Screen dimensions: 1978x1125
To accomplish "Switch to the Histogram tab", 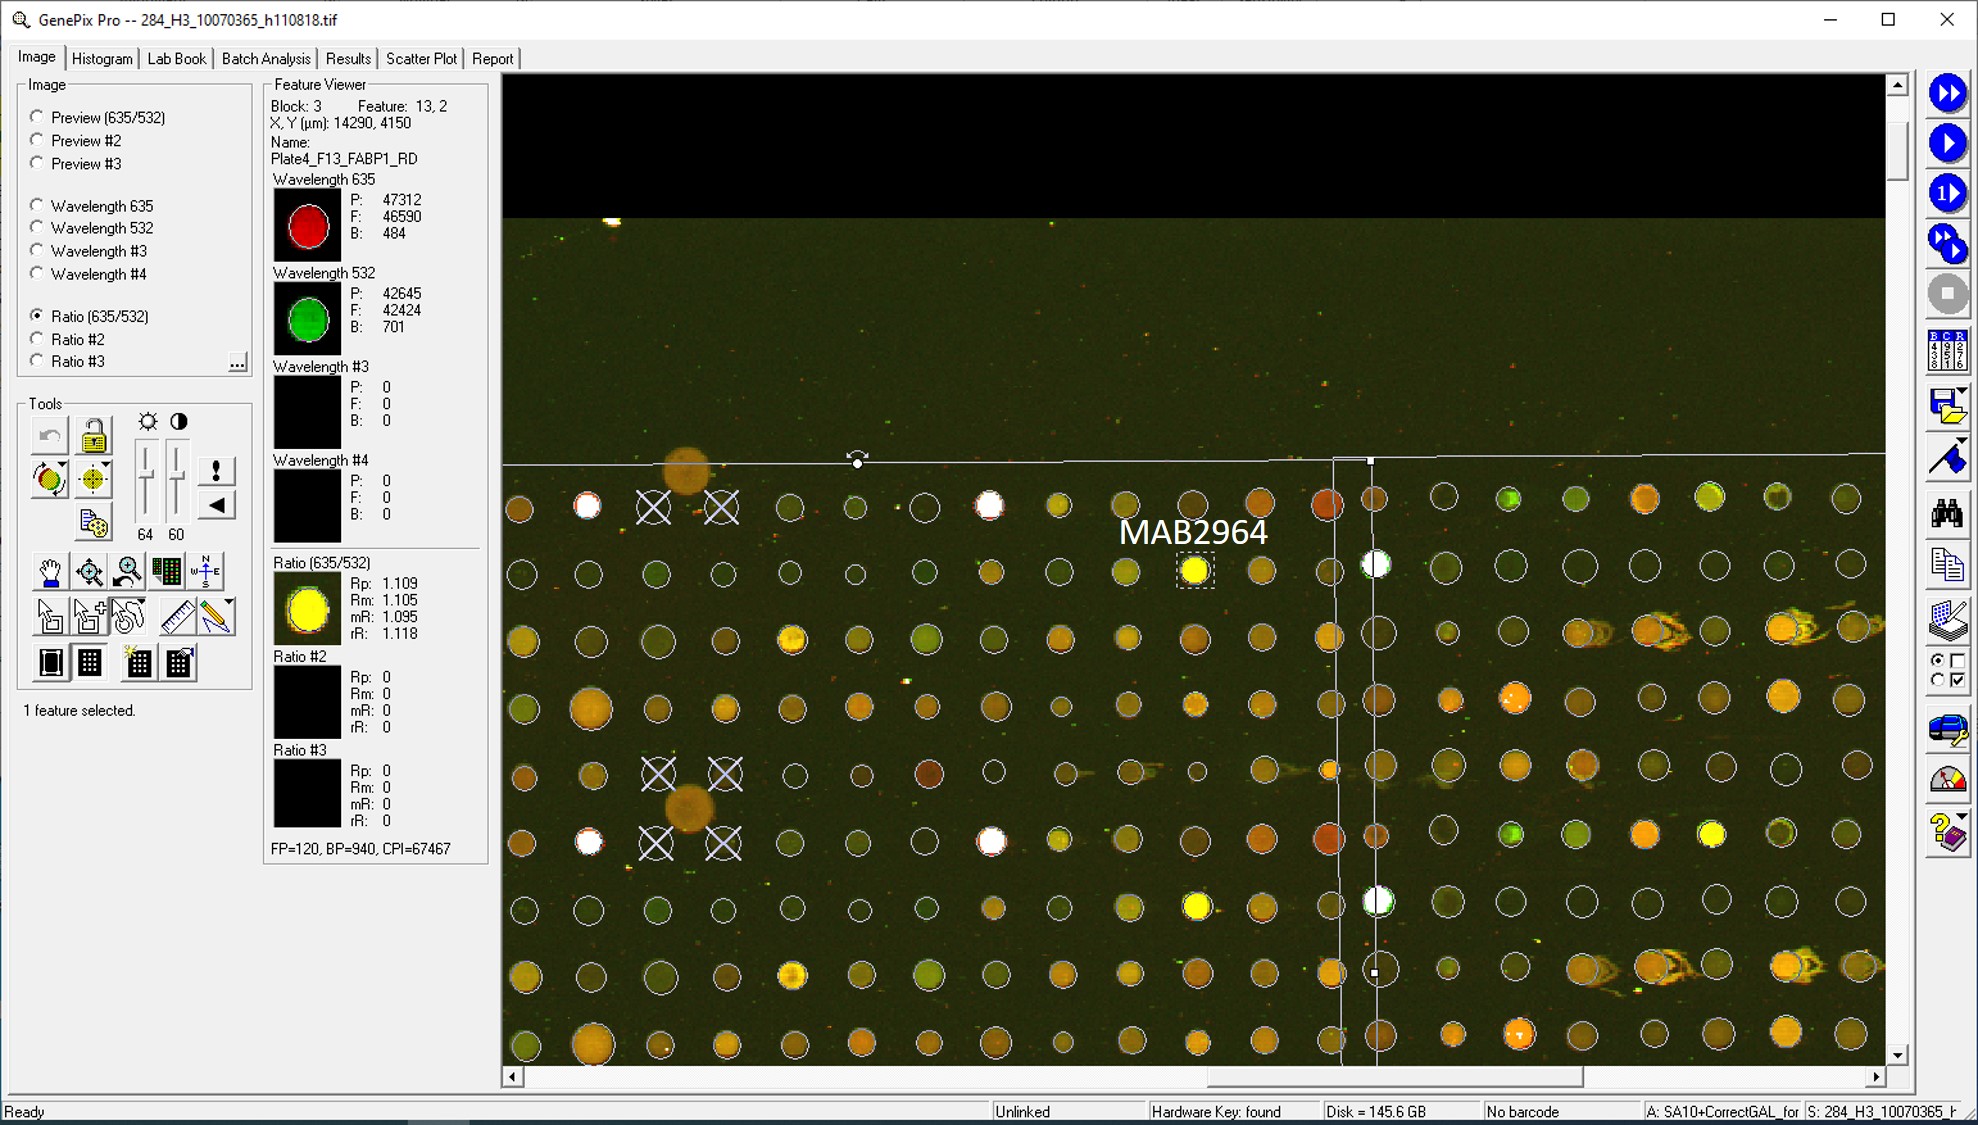I will point(102,59).
